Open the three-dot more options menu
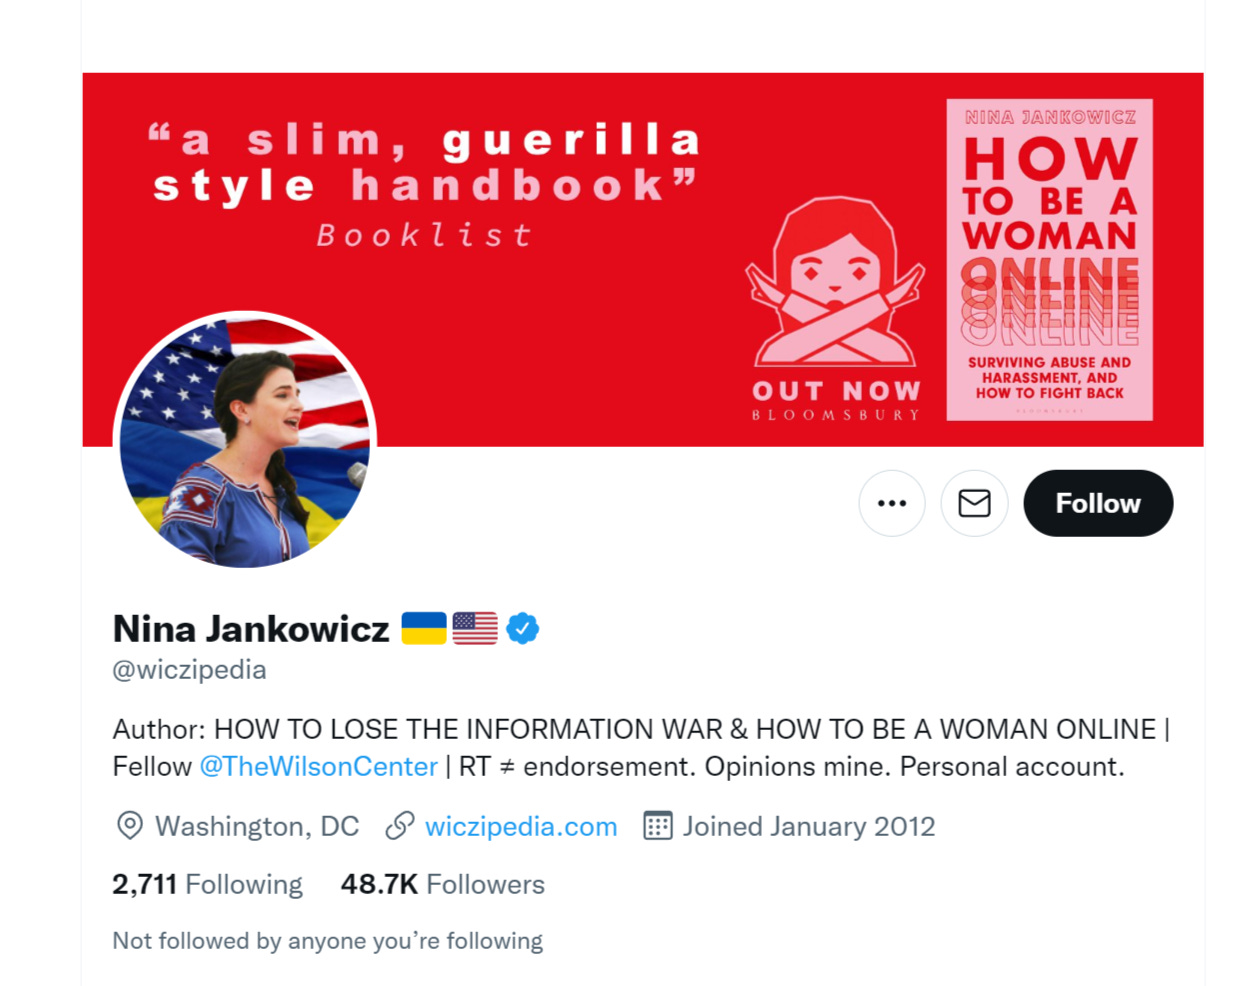This screenshot has height=986, width=1248. pos(892,503)
